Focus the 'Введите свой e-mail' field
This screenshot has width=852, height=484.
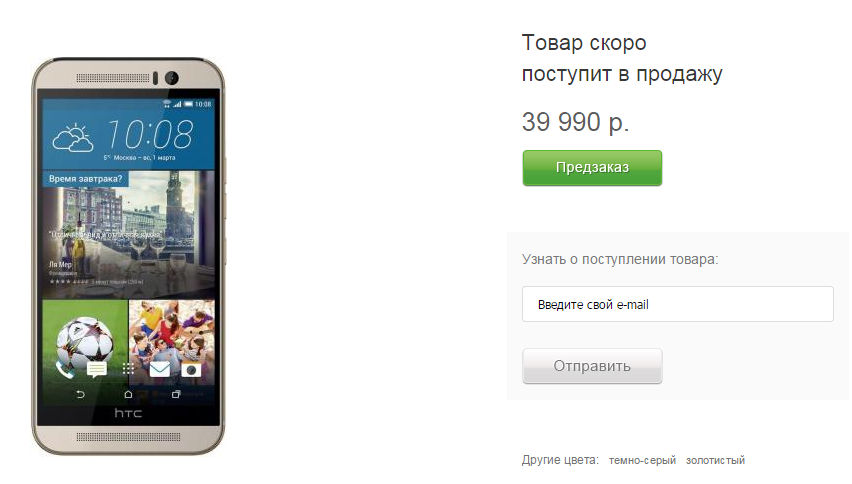click(x=678, y=304)
